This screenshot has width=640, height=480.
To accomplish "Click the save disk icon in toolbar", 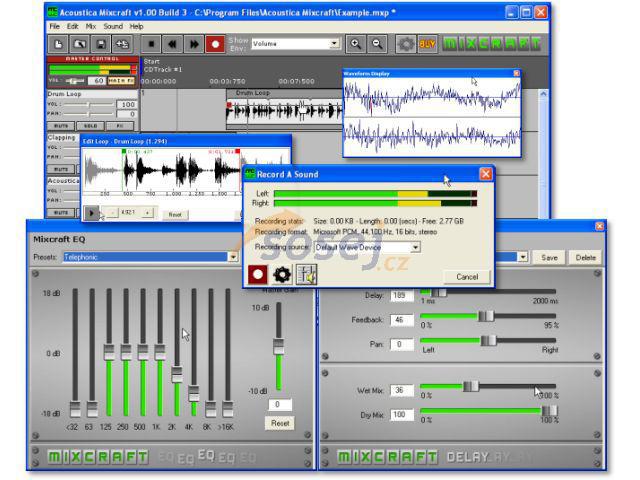I will pyautogui.click(x=101, y=45).
